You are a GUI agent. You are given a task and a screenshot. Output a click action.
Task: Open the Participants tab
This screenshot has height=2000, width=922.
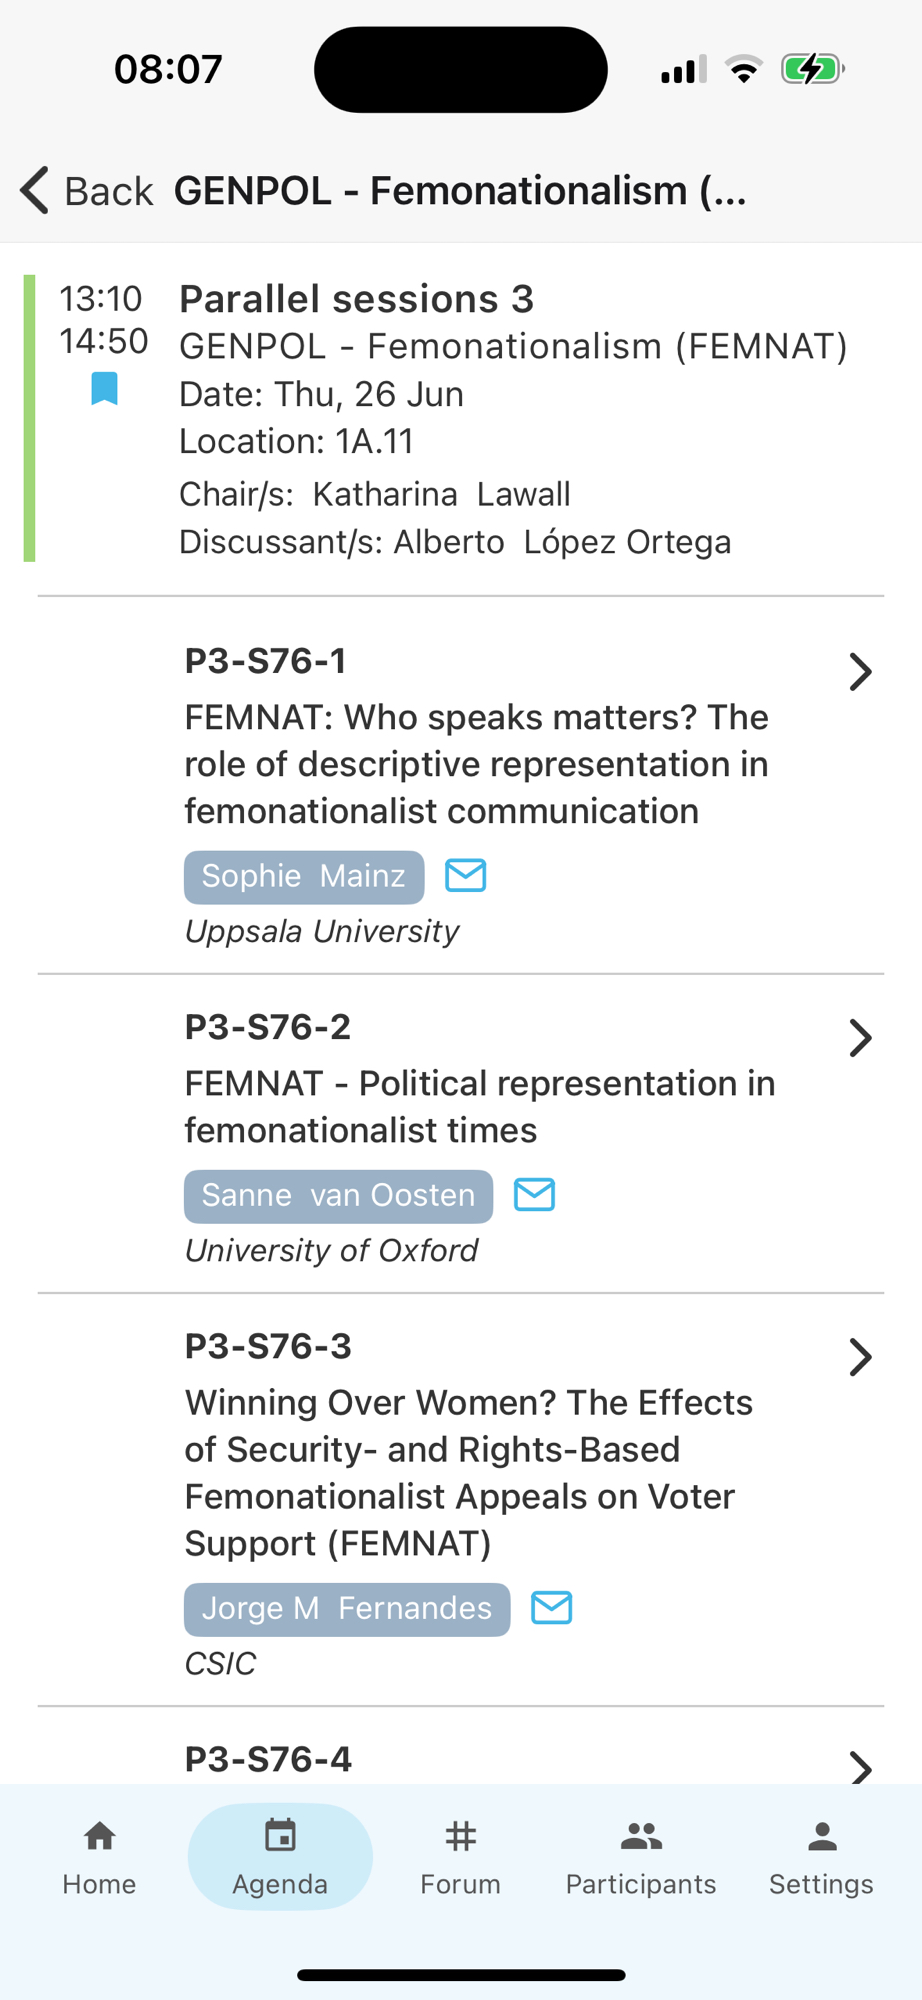[x=641, y=1856]
